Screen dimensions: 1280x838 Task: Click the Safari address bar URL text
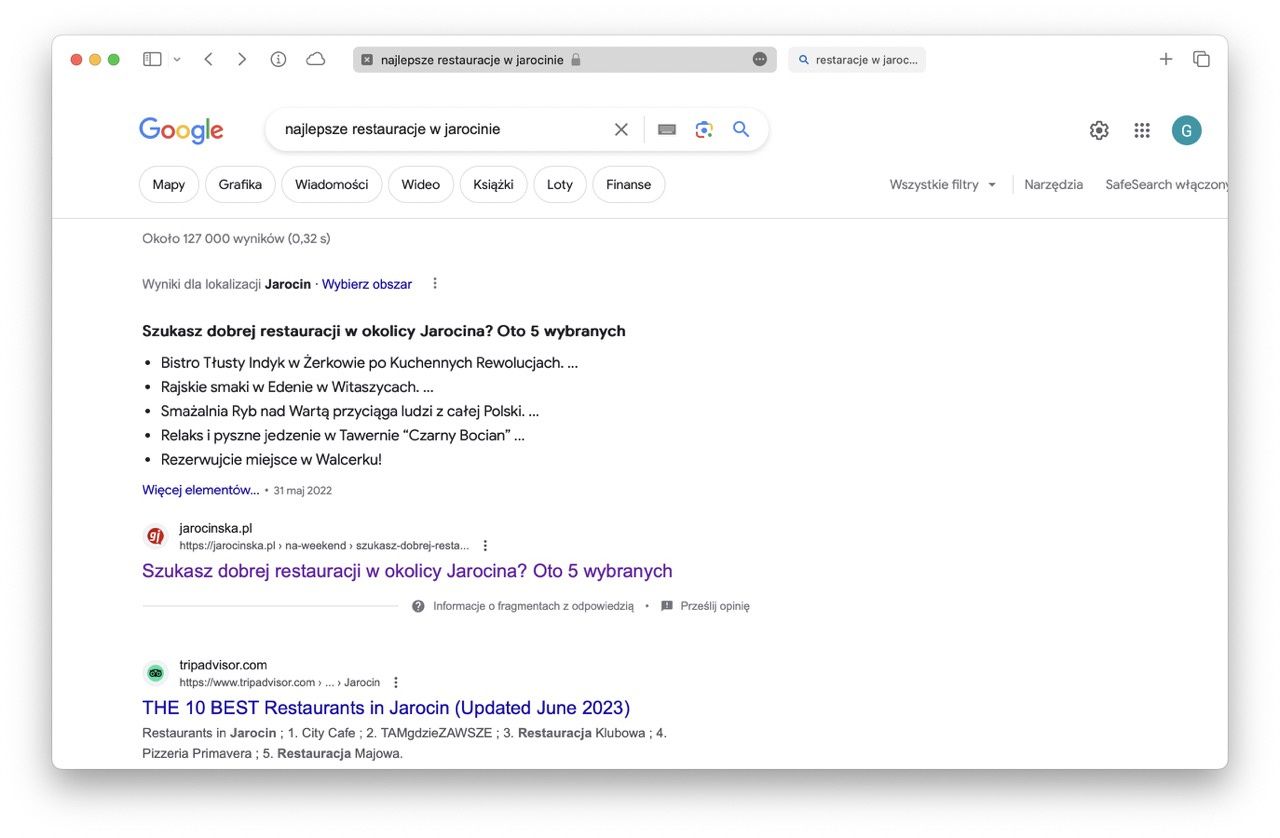(x=472, y=60)
